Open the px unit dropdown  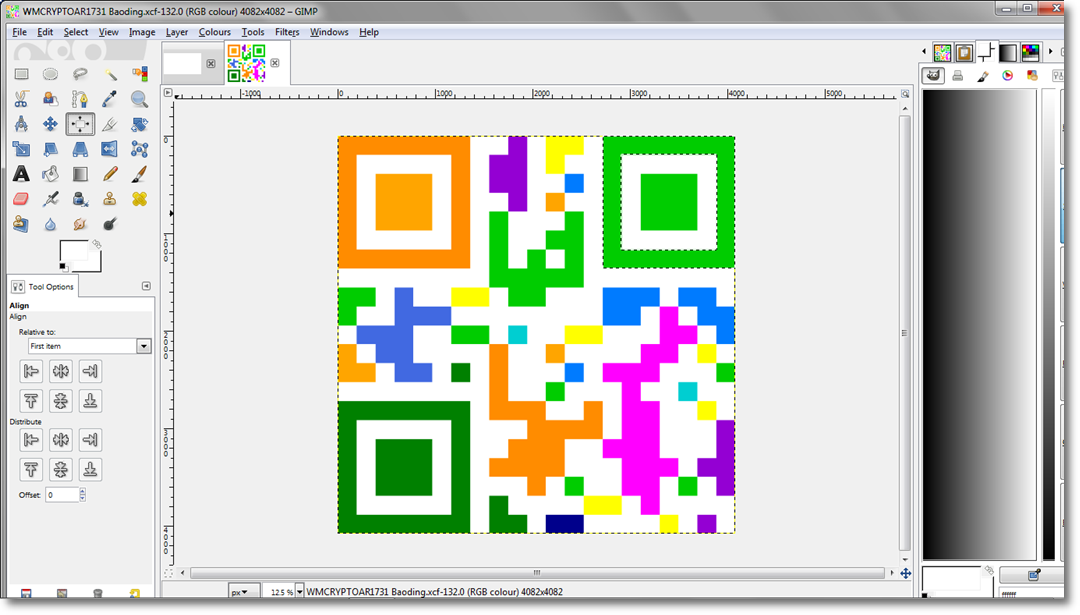[244, 592]
